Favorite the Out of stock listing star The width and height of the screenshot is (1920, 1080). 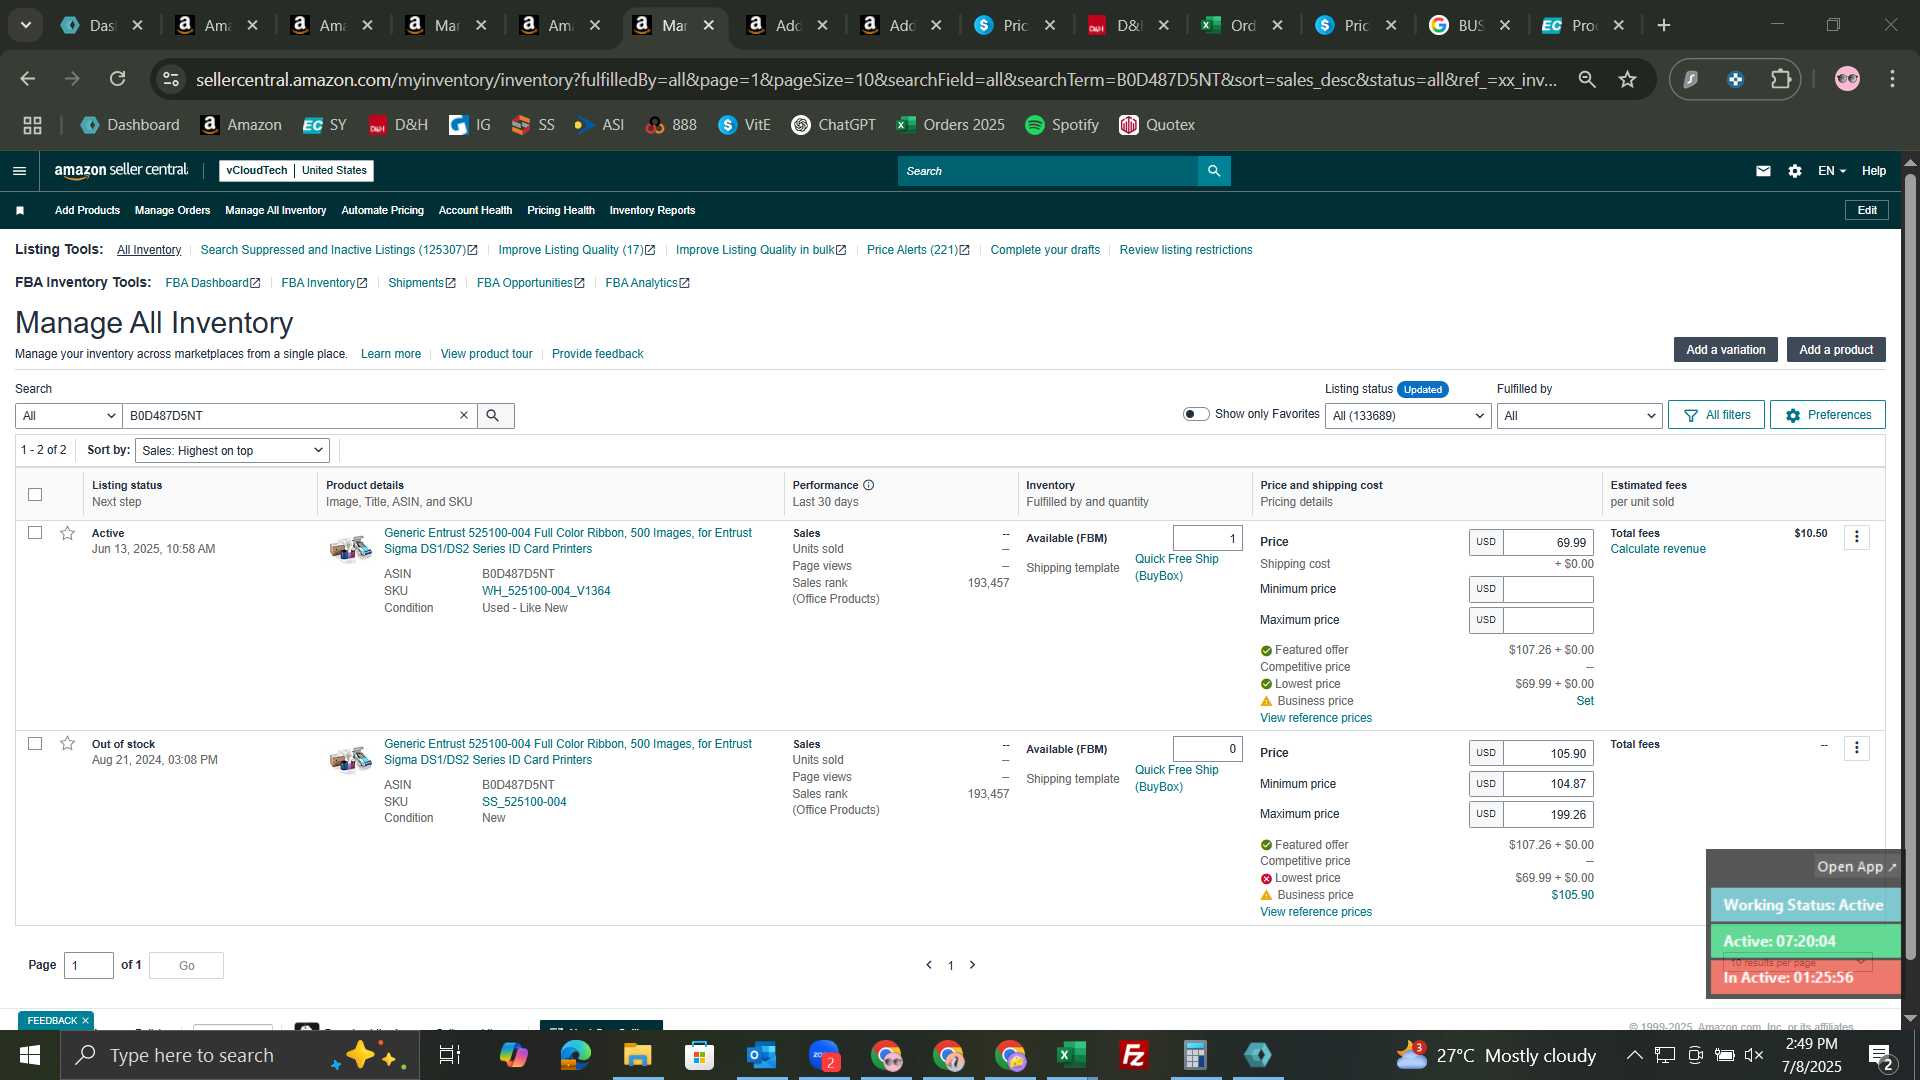coord(67,743)
